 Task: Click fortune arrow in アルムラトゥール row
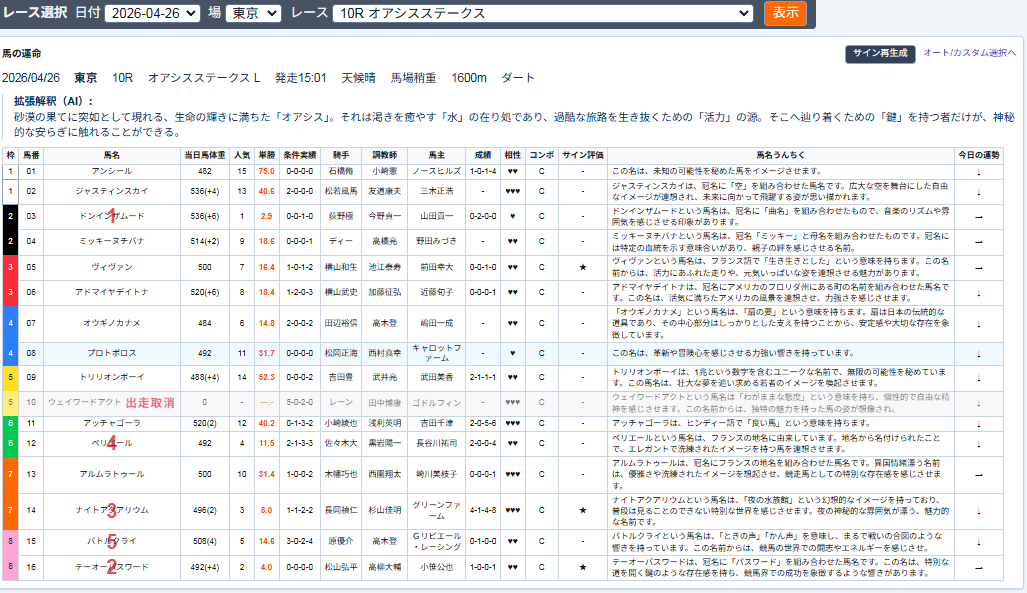tap(979, 474)
